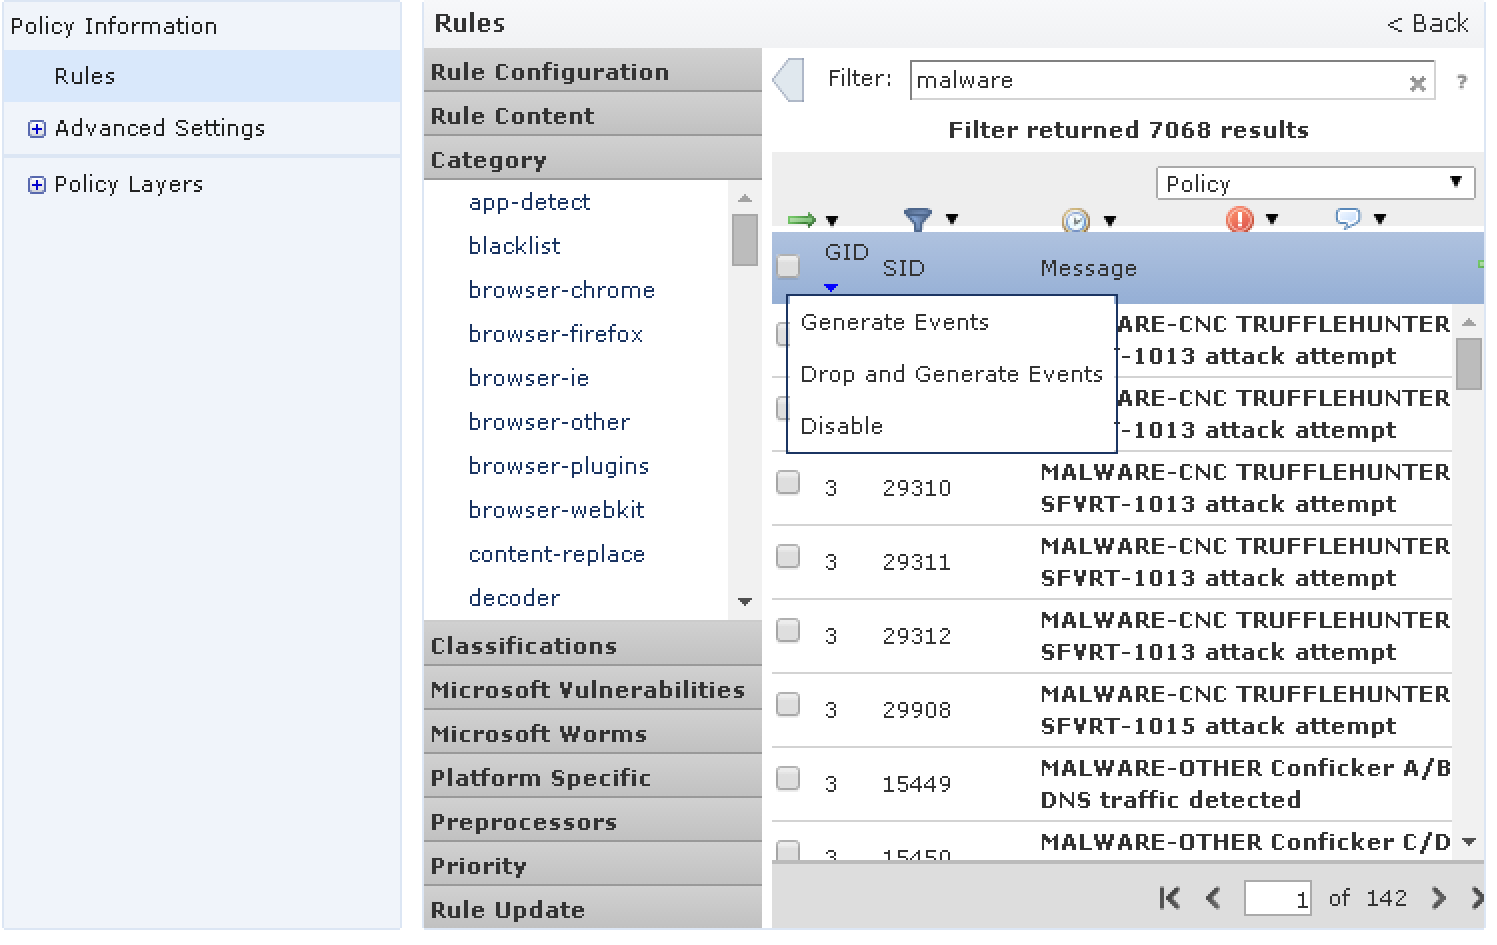Screen dimensions: 1497x945
Task: Open the green arrow Rule State menu
Action: (812, 220)
